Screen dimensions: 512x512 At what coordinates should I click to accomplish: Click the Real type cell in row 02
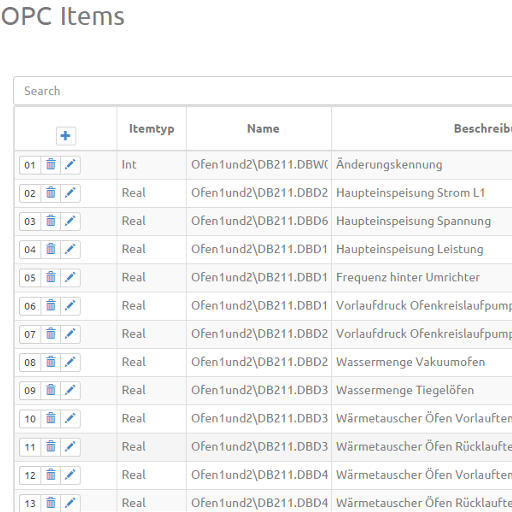click(x=152, y=193)
